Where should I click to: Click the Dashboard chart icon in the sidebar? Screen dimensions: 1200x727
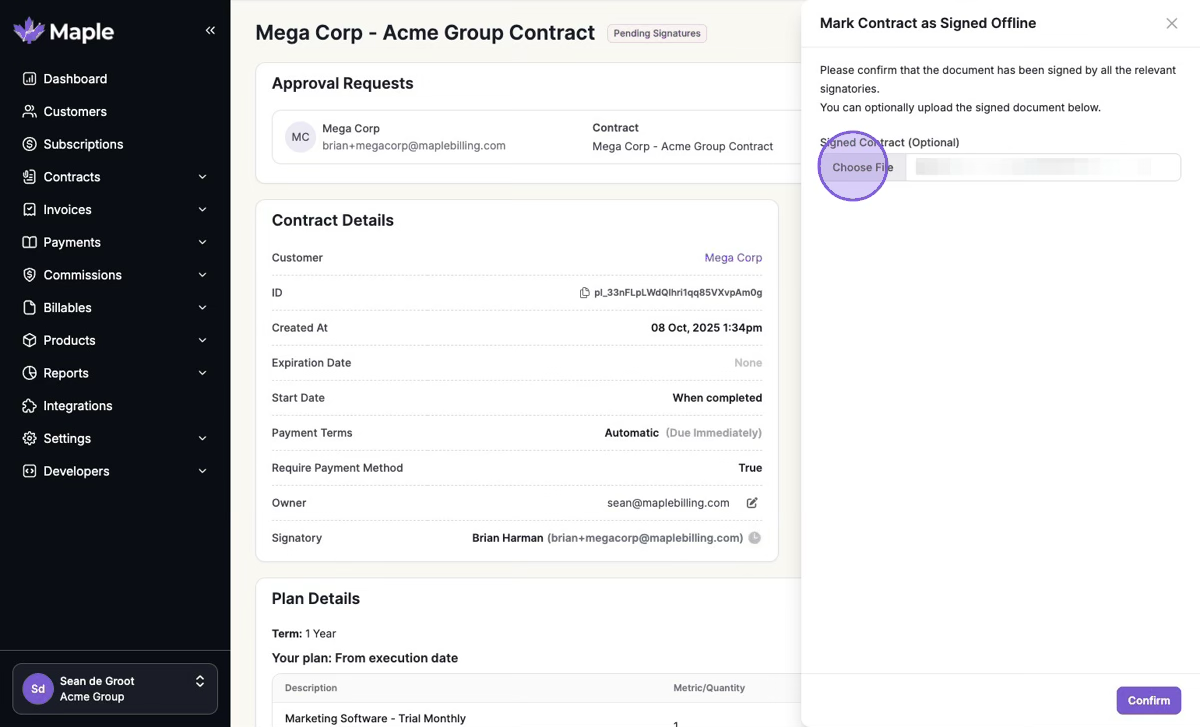pos(30,79)
